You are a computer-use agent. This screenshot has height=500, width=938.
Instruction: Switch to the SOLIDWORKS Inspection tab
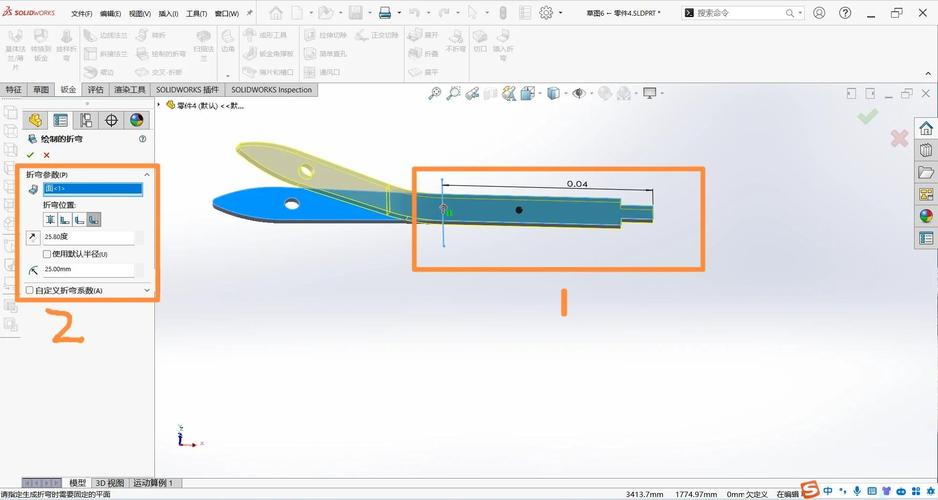272,90
